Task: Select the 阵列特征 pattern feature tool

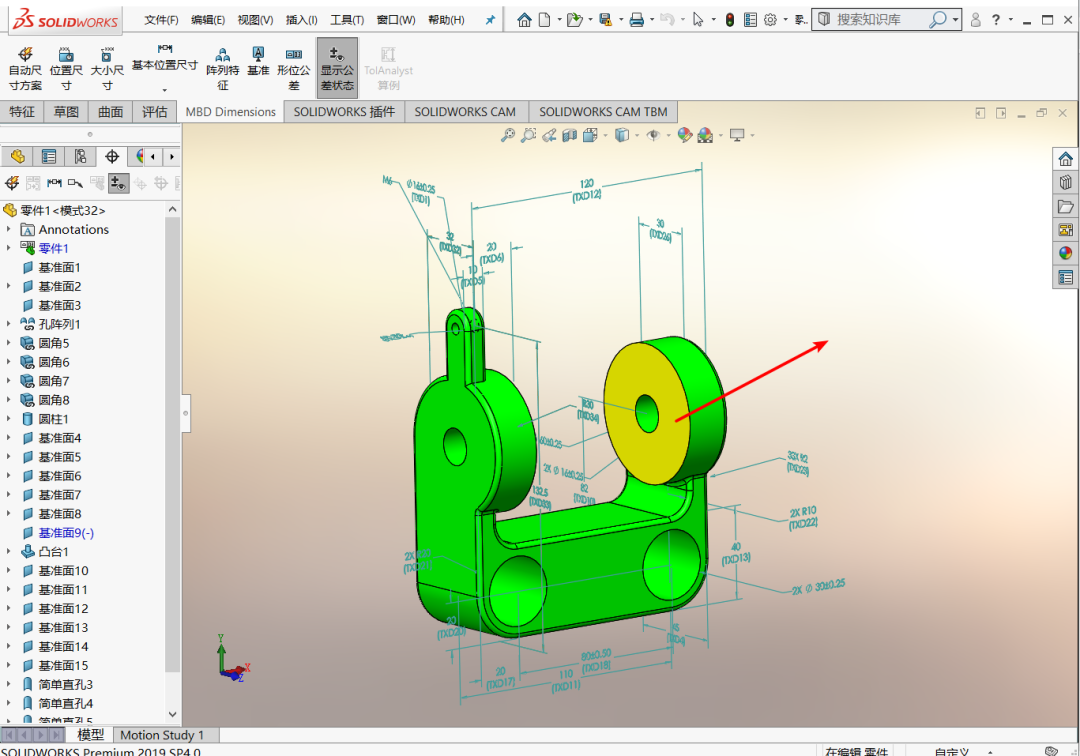Action: click(223, 68)
